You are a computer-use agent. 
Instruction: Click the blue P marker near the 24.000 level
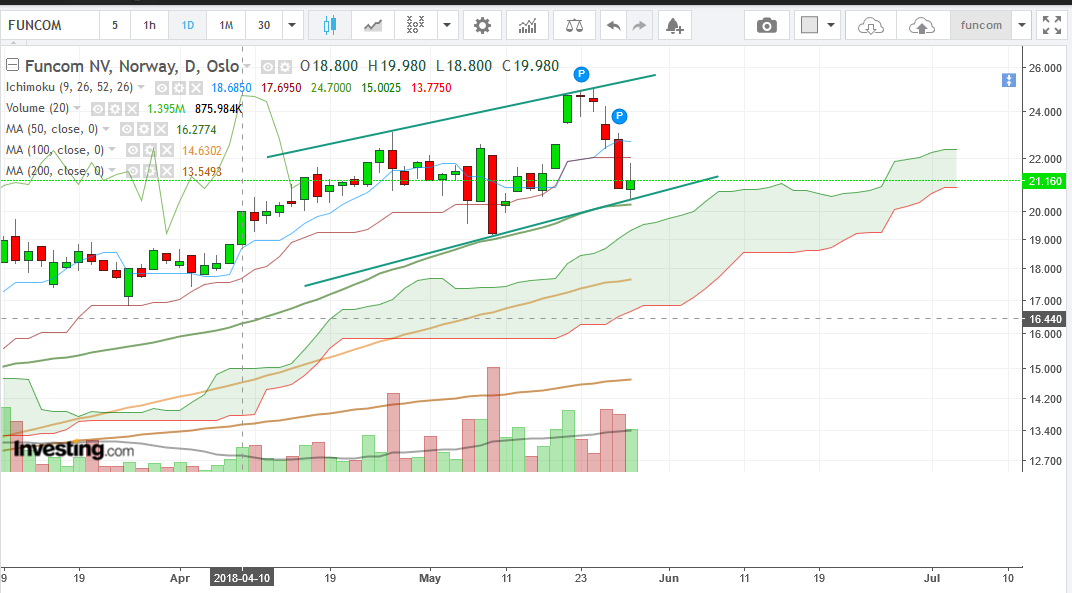(619, 116)
